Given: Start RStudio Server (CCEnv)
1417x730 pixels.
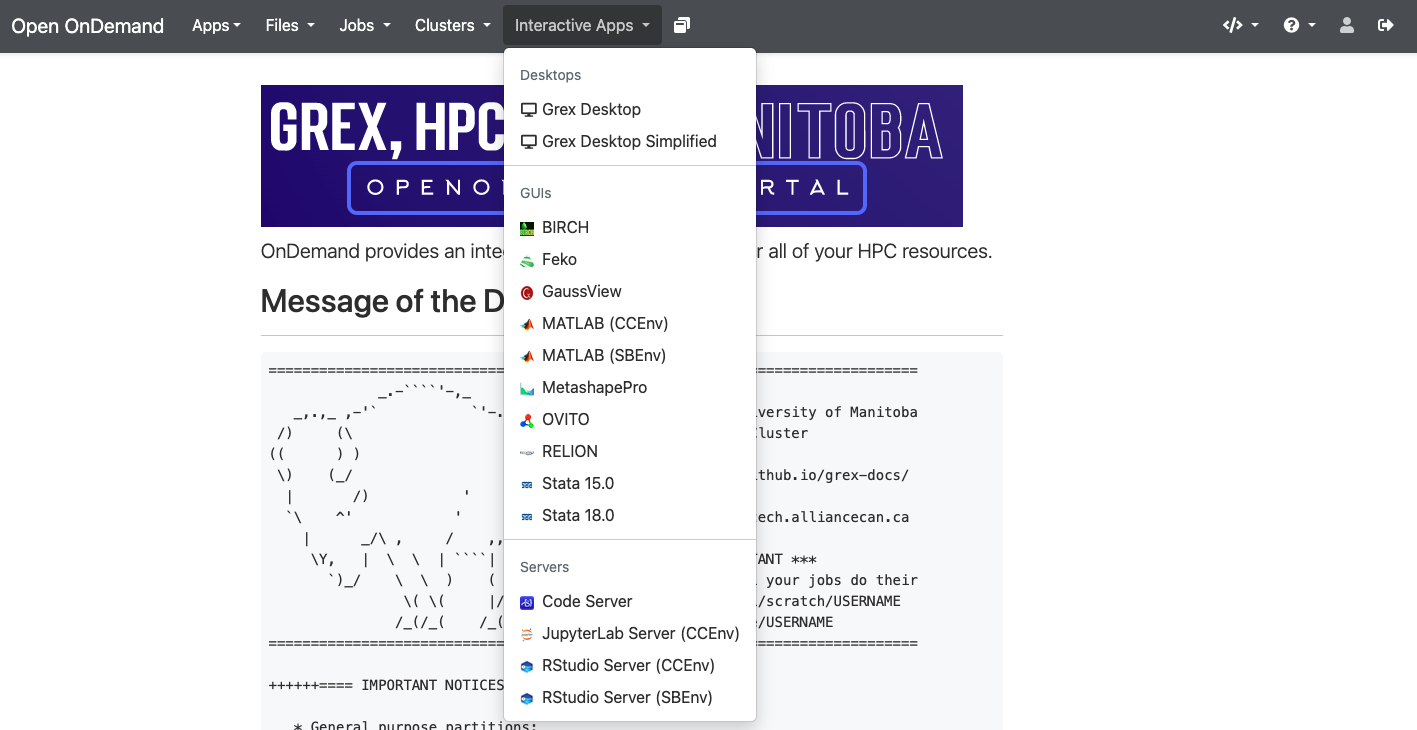Looking at the screenshot, I should 630,666.
